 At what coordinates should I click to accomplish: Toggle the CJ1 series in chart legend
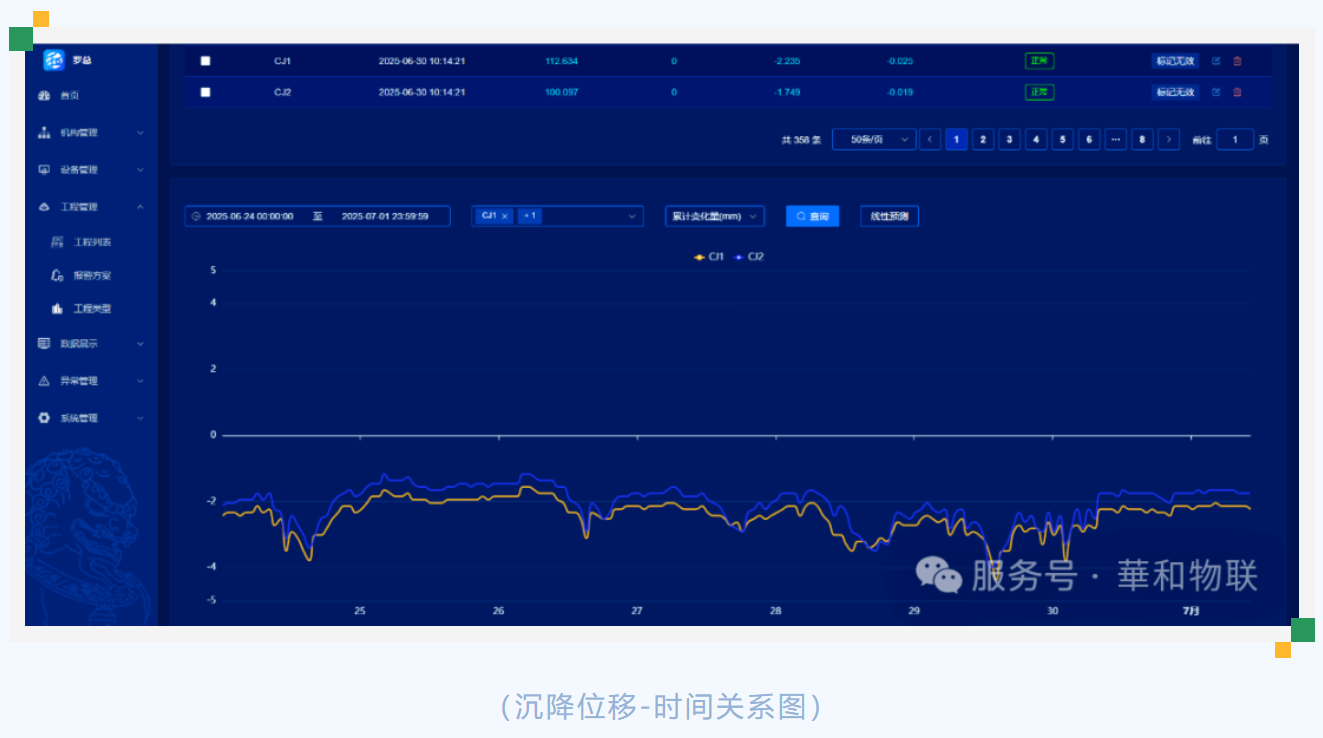709,257
